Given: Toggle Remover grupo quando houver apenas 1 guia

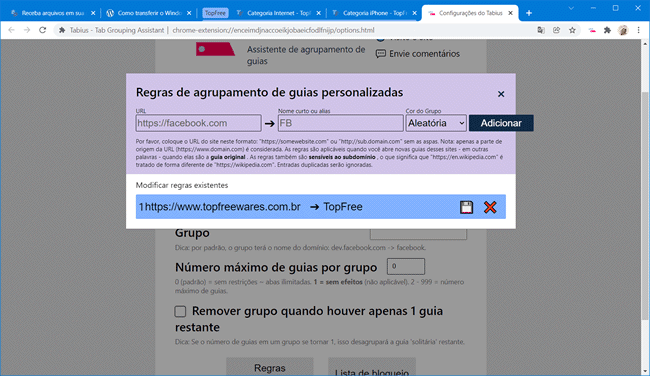Looking at the screenshot, I should point(180,311).
